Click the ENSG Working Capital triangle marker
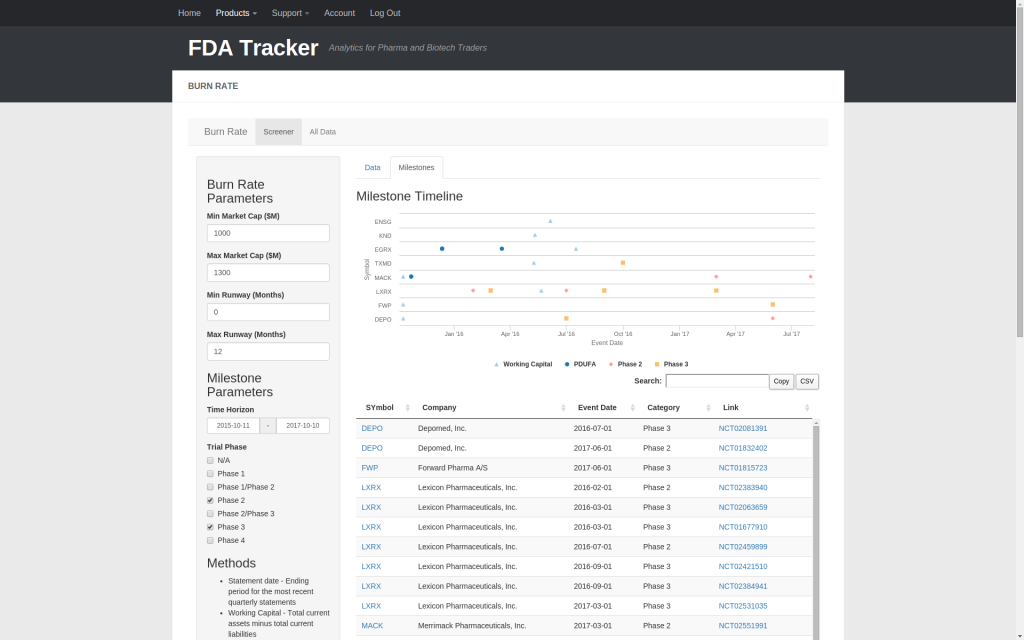 coord(551,221)
